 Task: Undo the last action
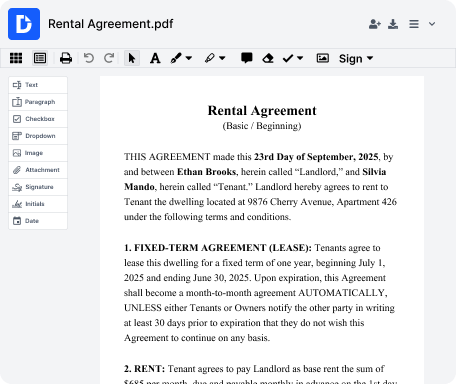coord(89,58)
